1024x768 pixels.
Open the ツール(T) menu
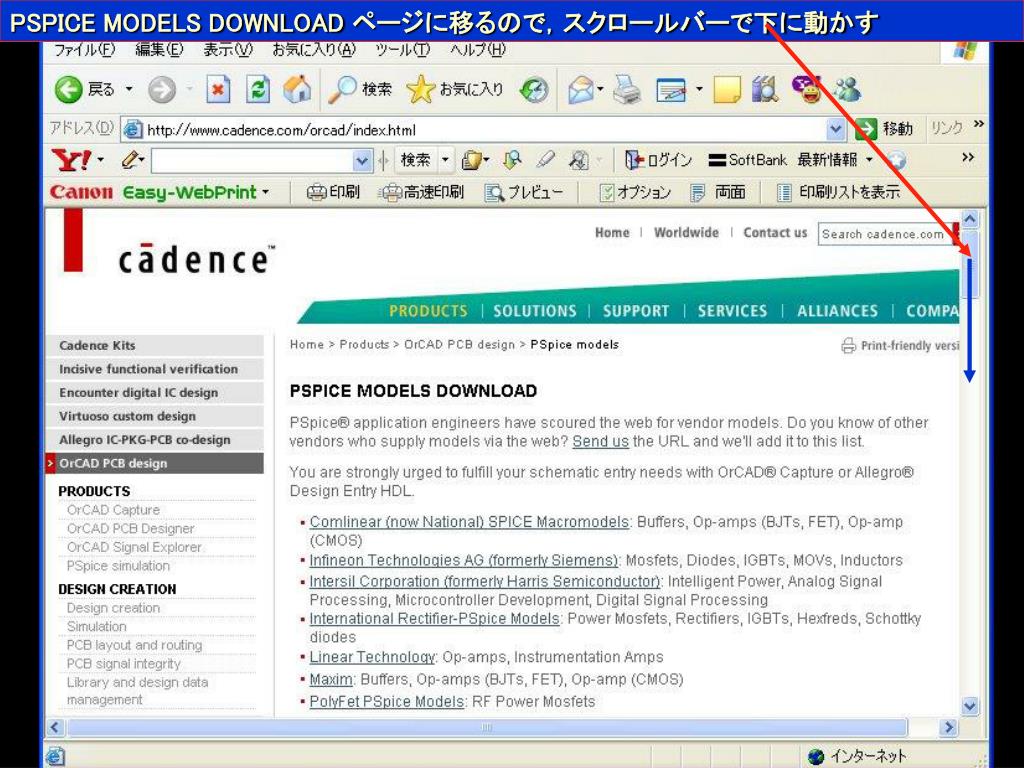tap(402, 50)
